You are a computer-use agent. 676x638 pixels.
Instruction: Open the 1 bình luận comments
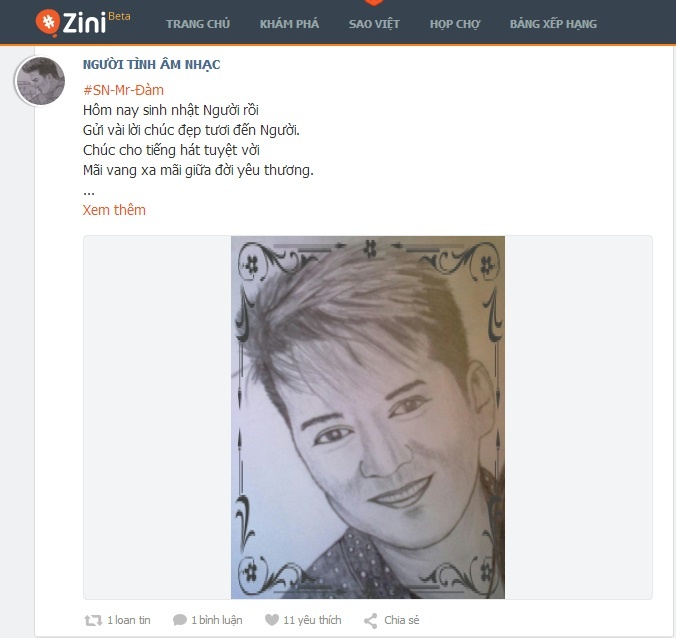[217, 620]
